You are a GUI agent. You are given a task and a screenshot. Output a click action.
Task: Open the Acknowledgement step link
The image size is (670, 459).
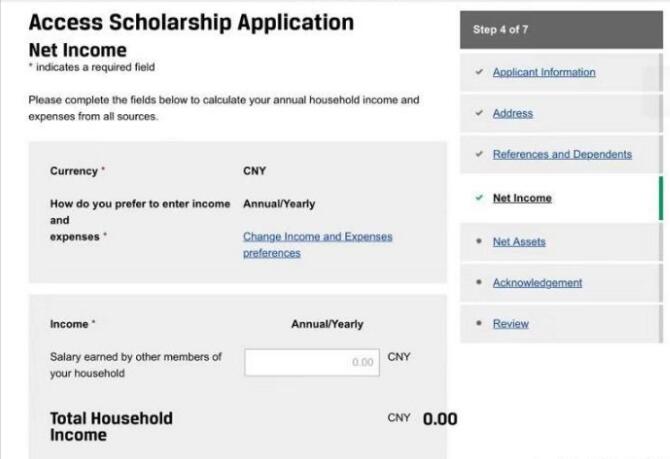point(537,283)
